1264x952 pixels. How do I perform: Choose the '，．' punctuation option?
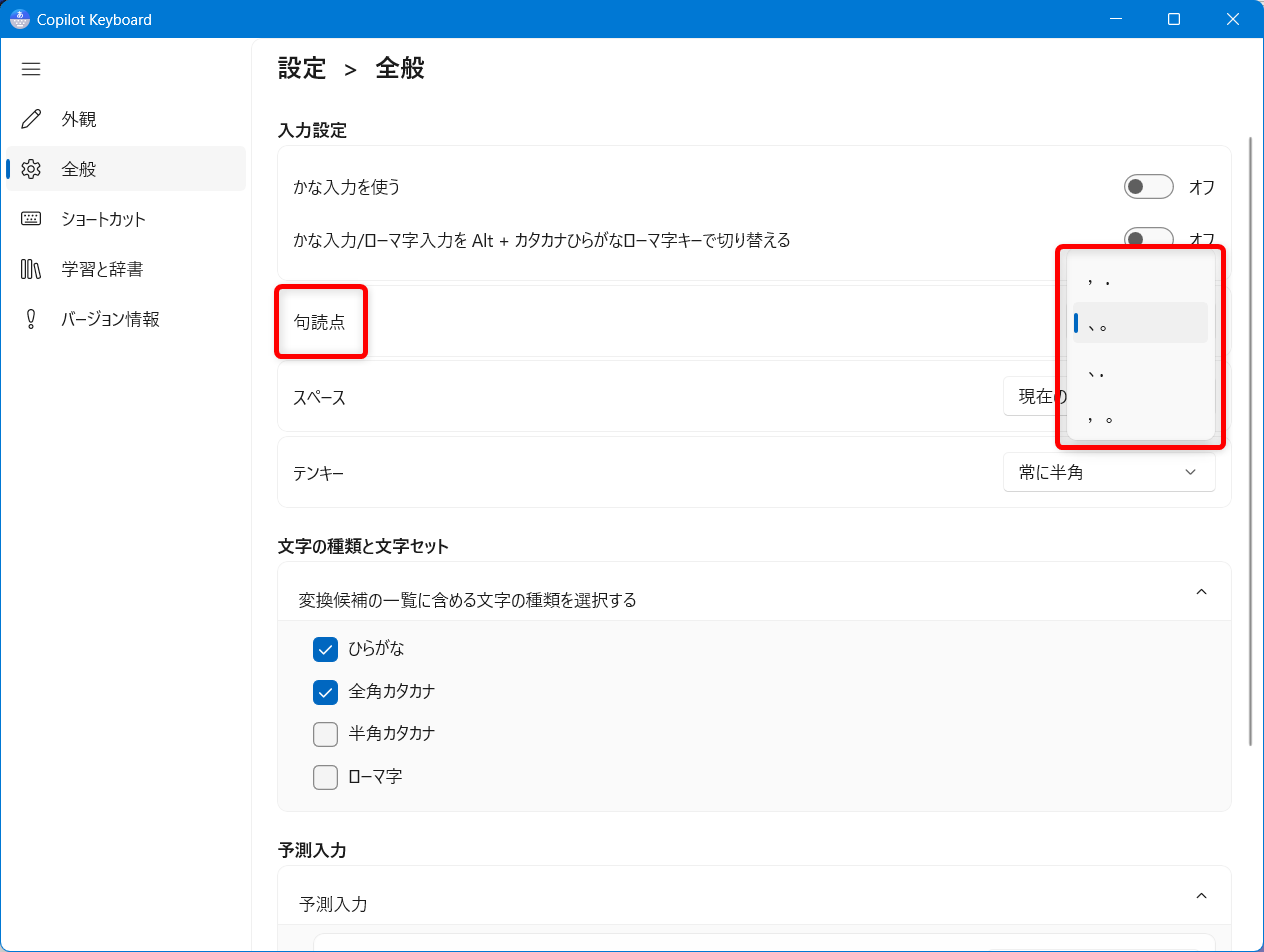(x=1140, y=279)
